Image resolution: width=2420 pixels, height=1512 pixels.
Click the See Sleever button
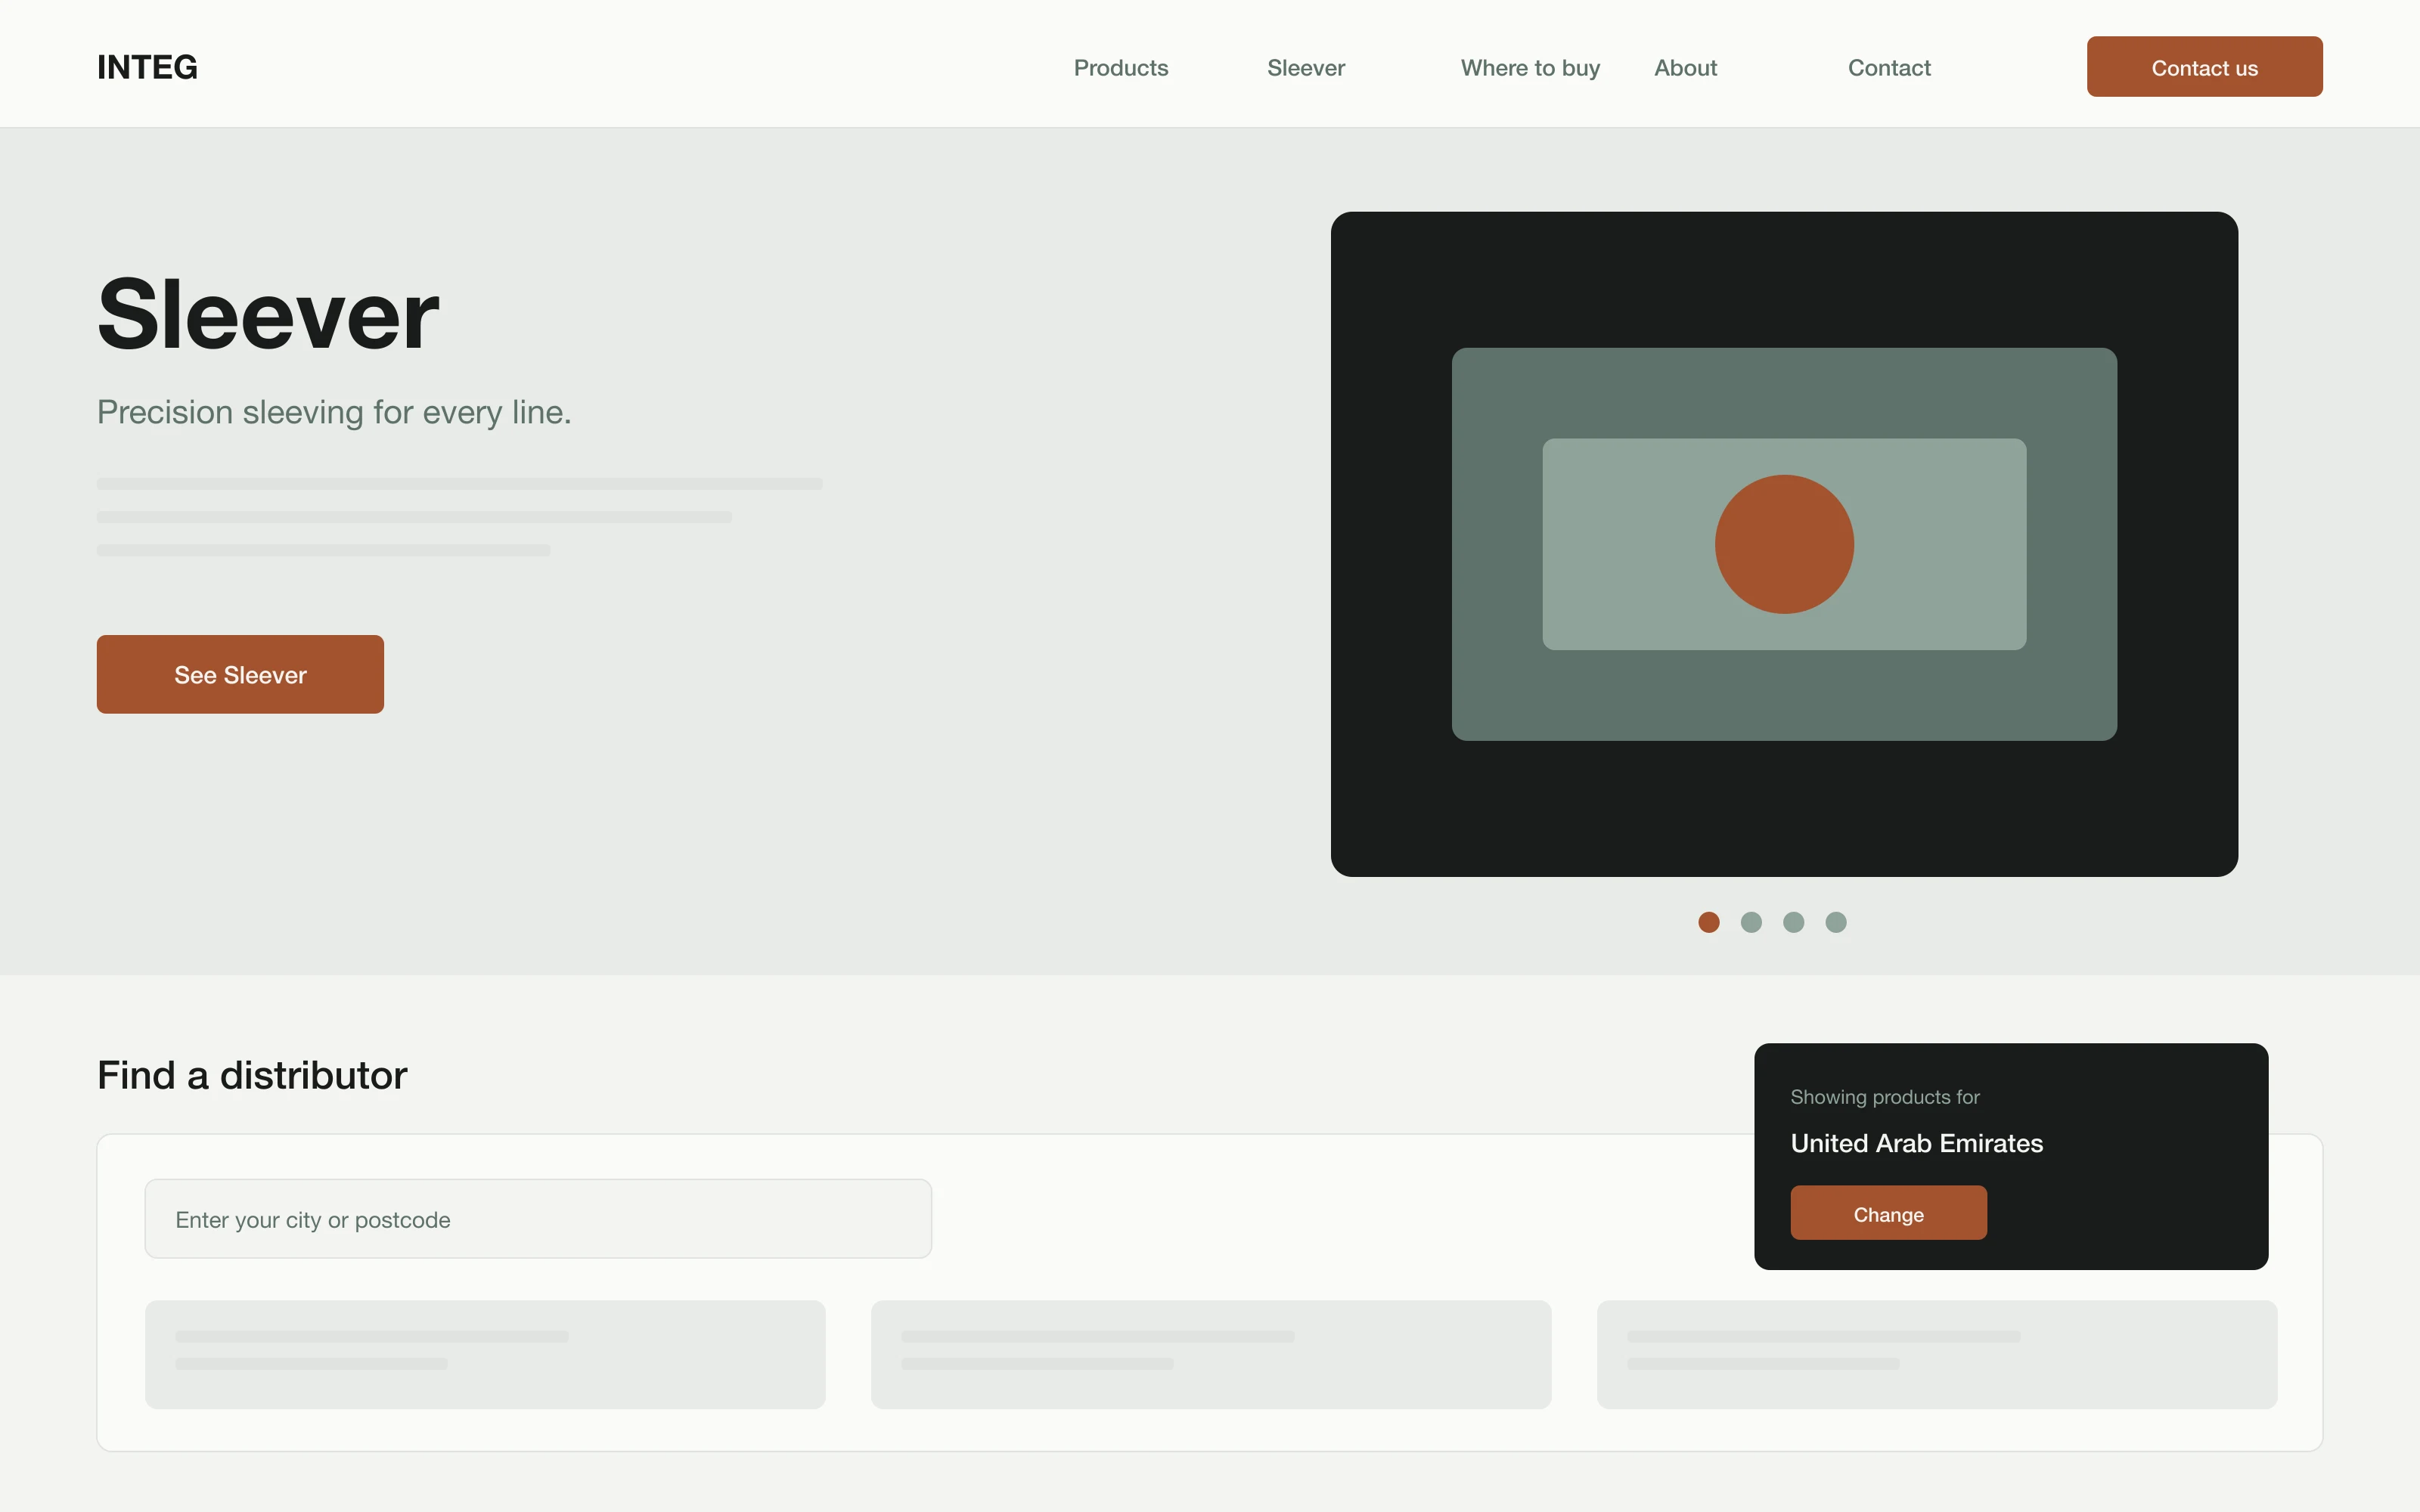click(240, 674)
